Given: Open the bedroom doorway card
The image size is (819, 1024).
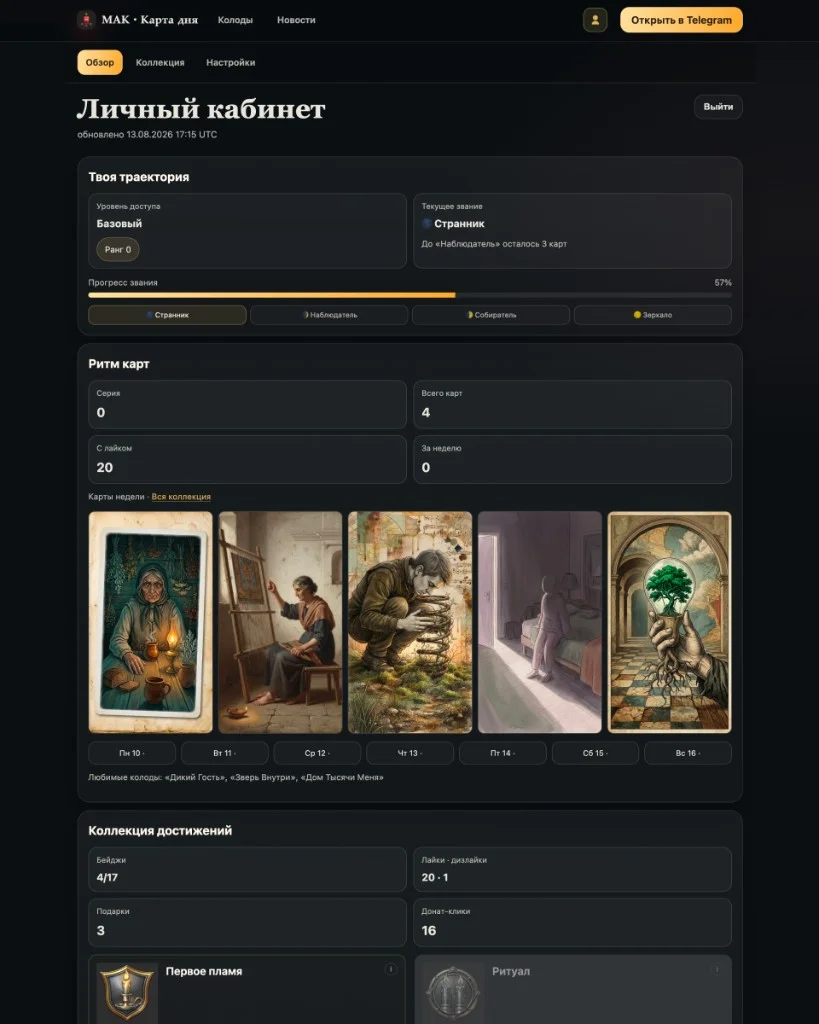Looking at the screenshot, I should (540, 622).
